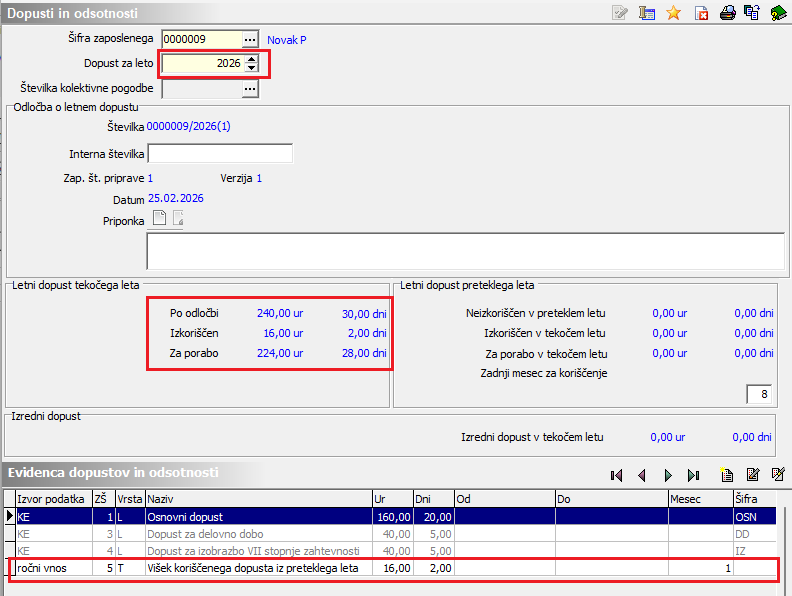
Task: Click the edit record pencil icon
Action: click(x=752, y=475)
